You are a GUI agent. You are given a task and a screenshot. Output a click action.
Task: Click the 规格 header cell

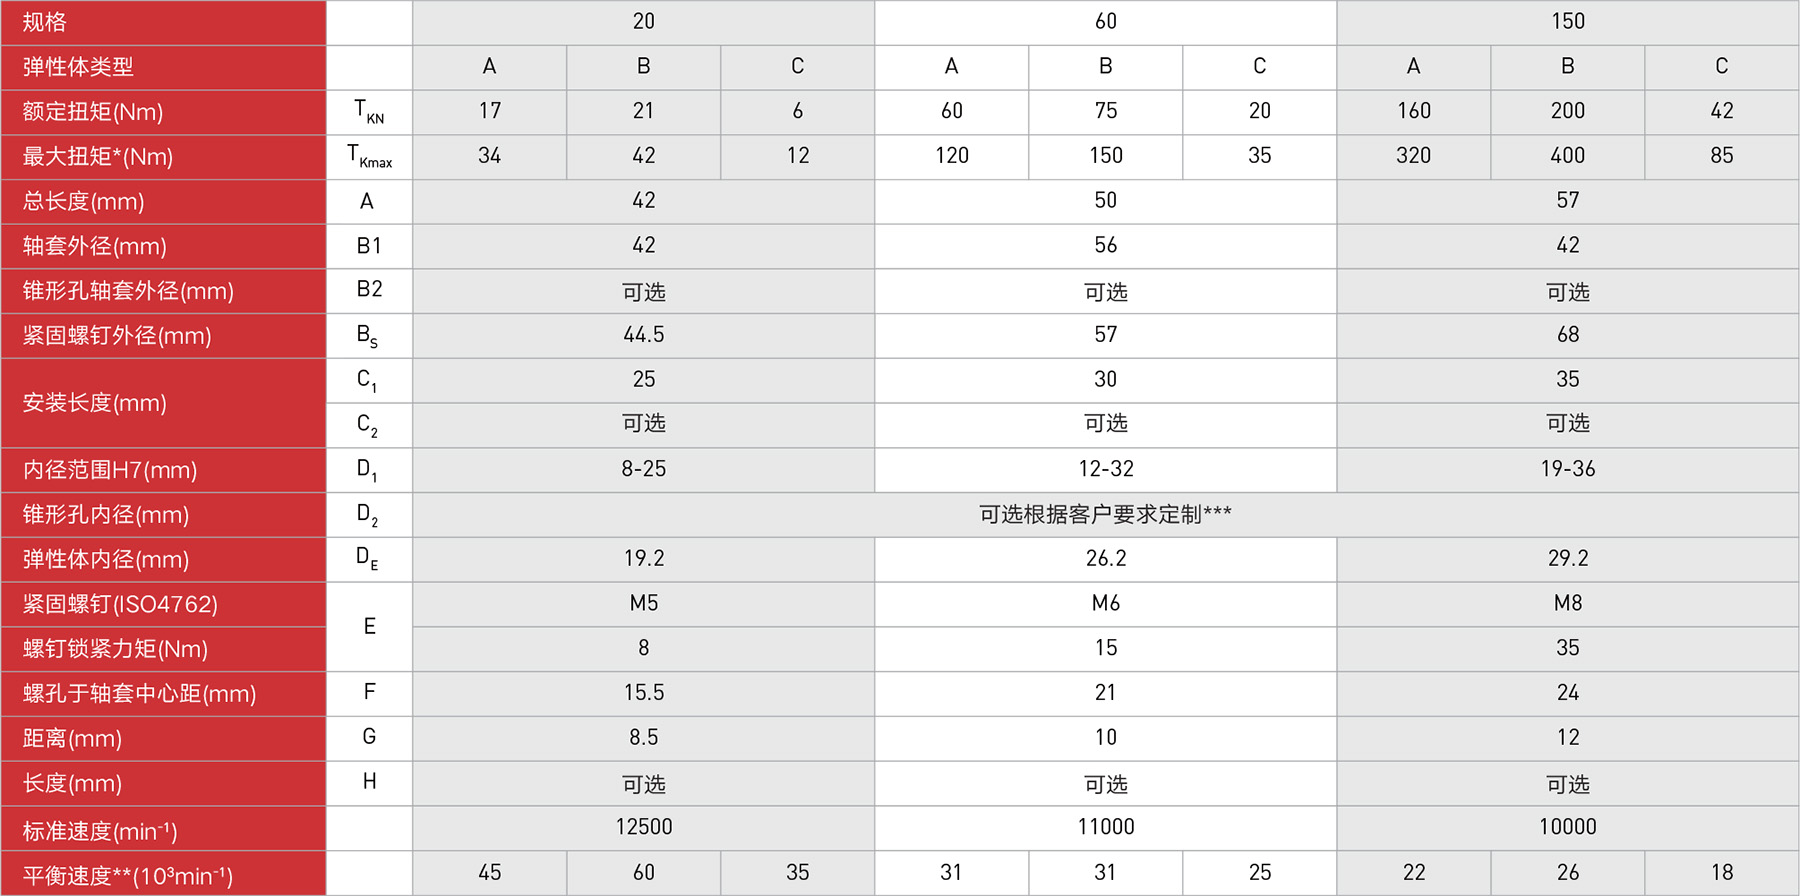(x=163, y=22)
